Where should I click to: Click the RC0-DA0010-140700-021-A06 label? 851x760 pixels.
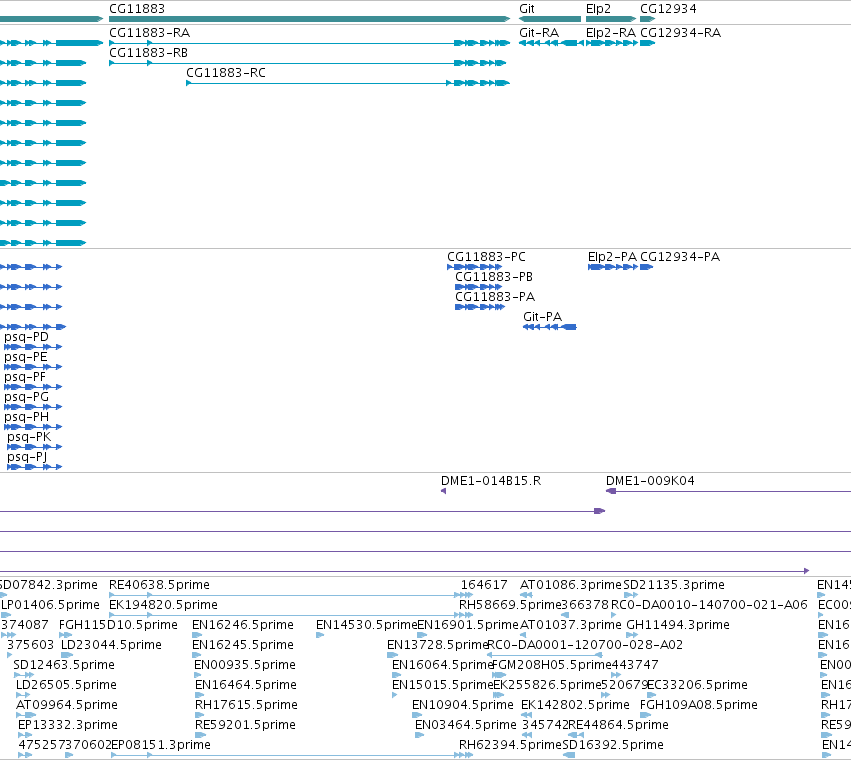(x=709, y=605)
